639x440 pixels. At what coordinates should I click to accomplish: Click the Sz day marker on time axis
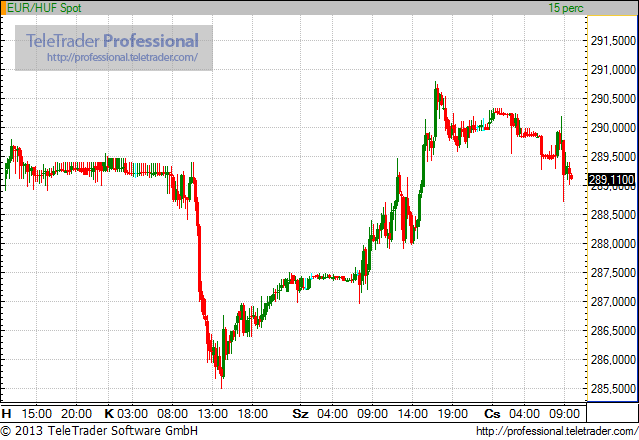pyautogui.click(x=300, y=414)
